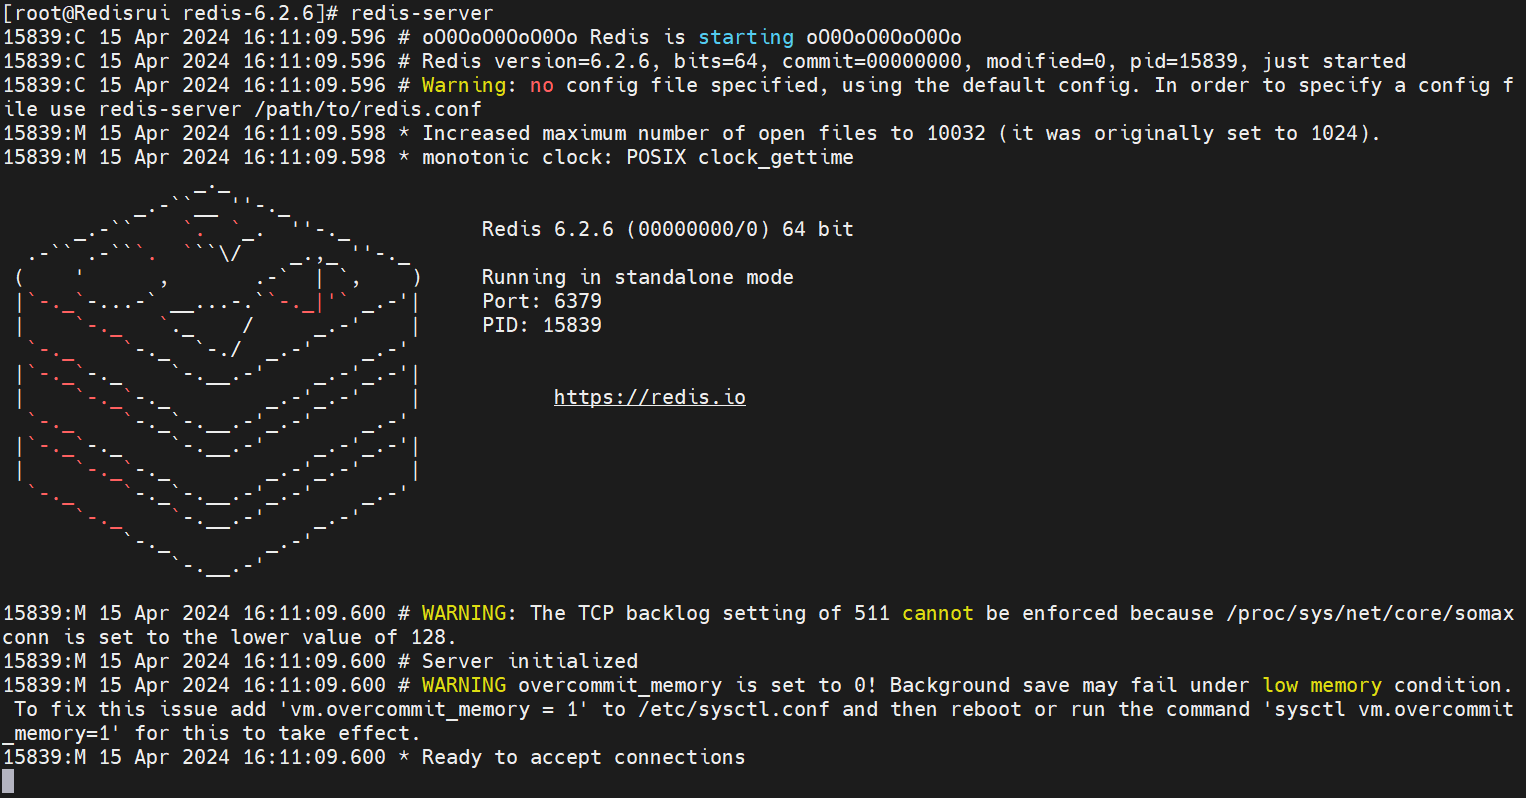Open the https://redis.io link
This screenshot has height=798, width=1527.
pyautogui.click(x=650, y=397)
